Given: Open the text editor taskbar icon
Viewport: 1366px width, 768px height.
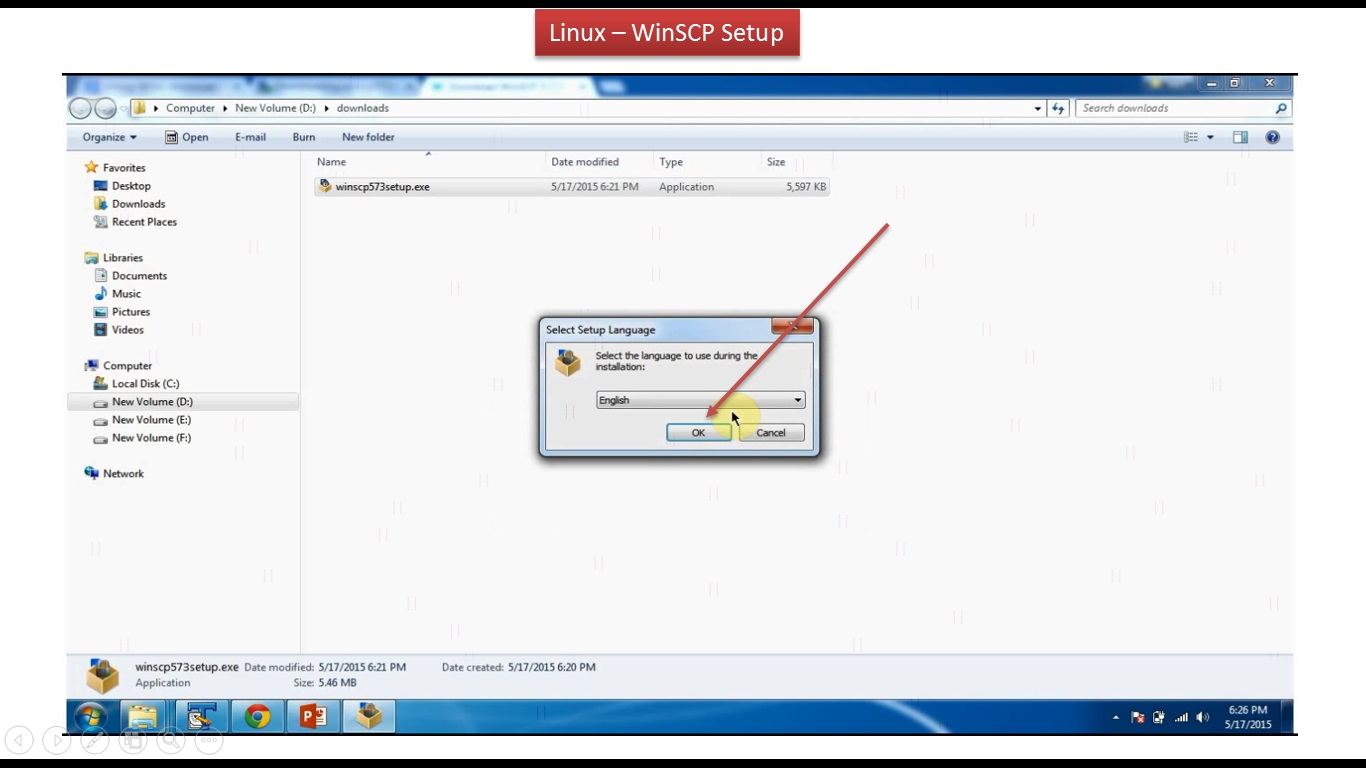Looking at the screenshot, I should [202, 716].
